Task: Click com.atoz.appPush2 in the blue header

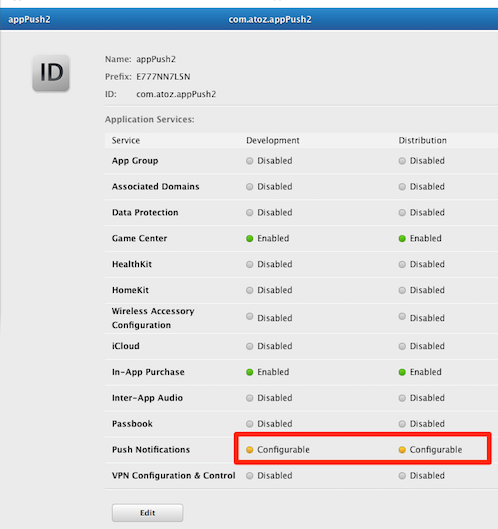Action: (270, 19)
